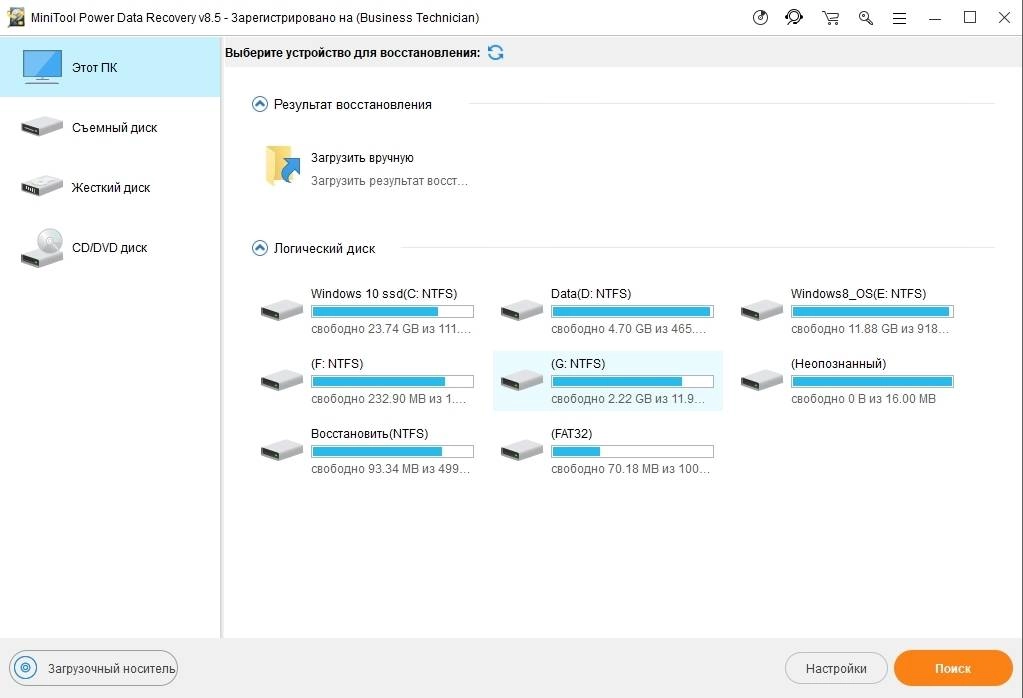Click the Data(D: NTFS) label

(591, 294)
